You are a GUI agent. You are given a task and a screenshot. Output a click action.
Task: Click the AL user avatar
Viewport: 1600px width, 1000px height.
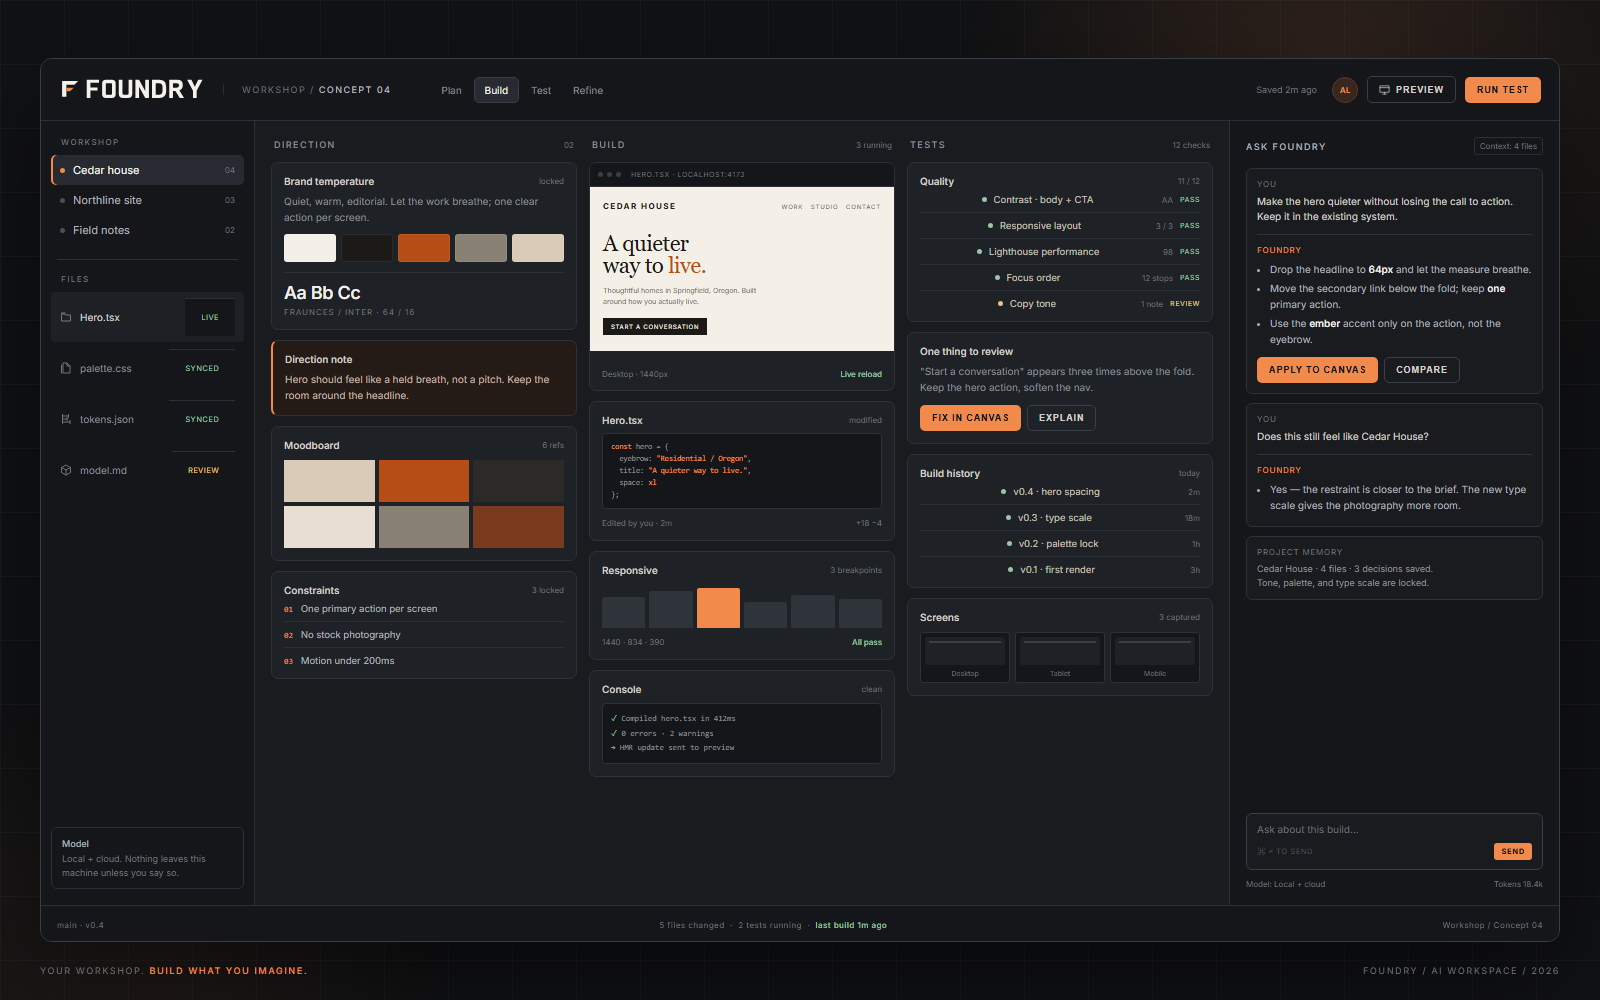[1345, 90]
